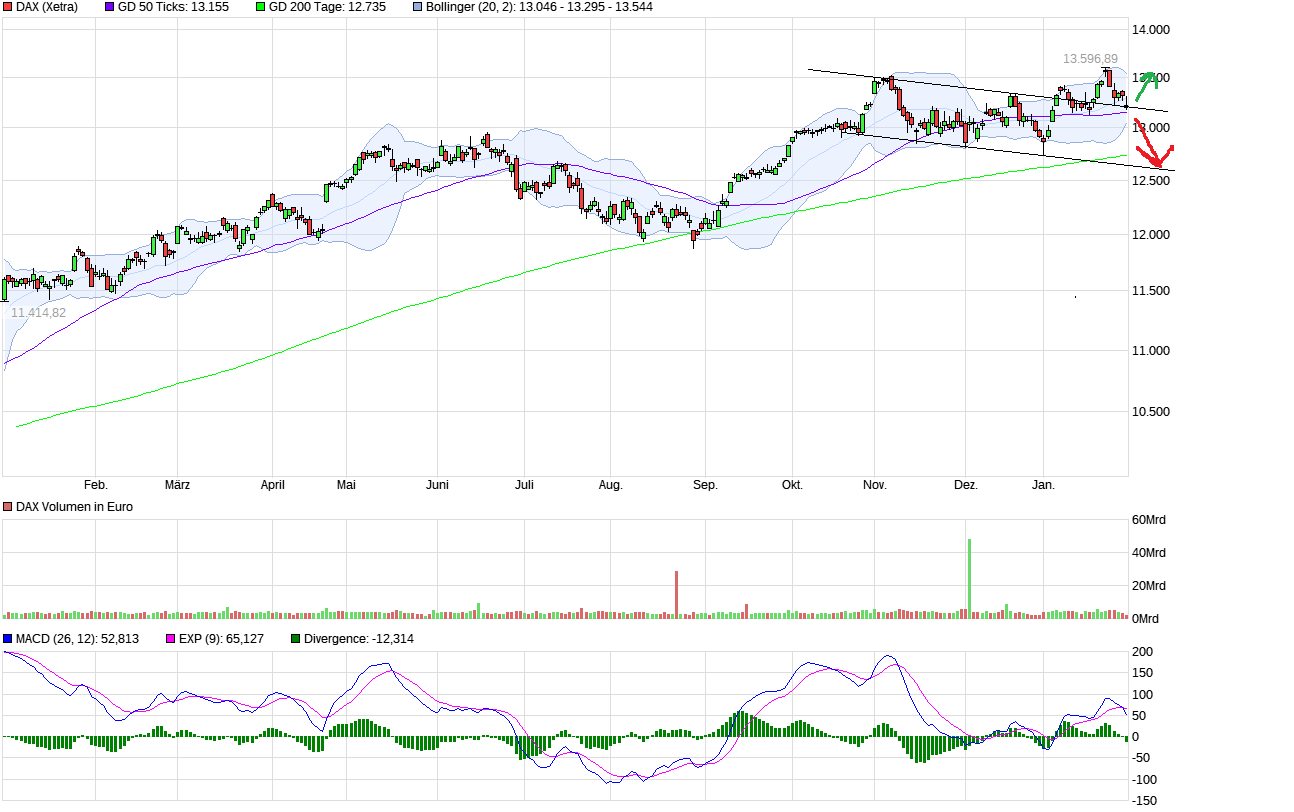1294x812 pixels.
Task: Click the 'Juli' month axis label
Action: pos(524,485)
